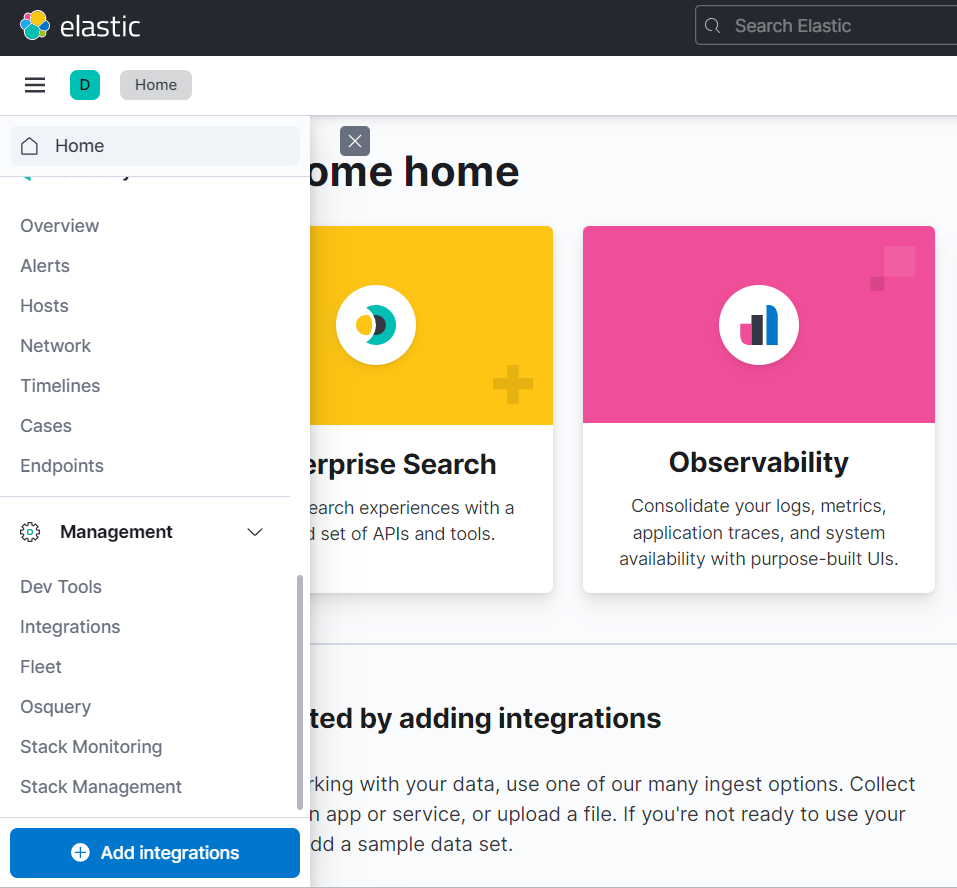Viewport: 957px width, 888px height.
Task: Open Security Overview link
Action: [x=59, y=226]
